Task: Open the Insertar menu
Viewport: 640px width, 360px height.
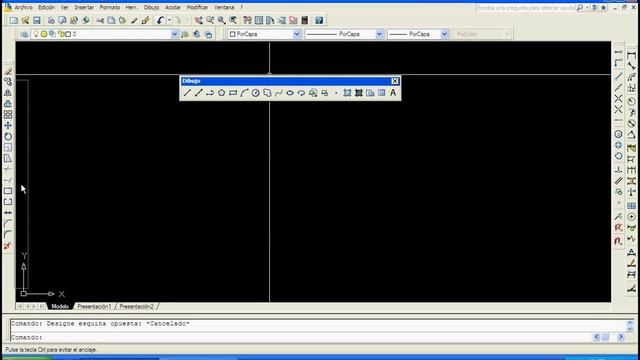Action: pyautogui.click(x=84, y=7)
